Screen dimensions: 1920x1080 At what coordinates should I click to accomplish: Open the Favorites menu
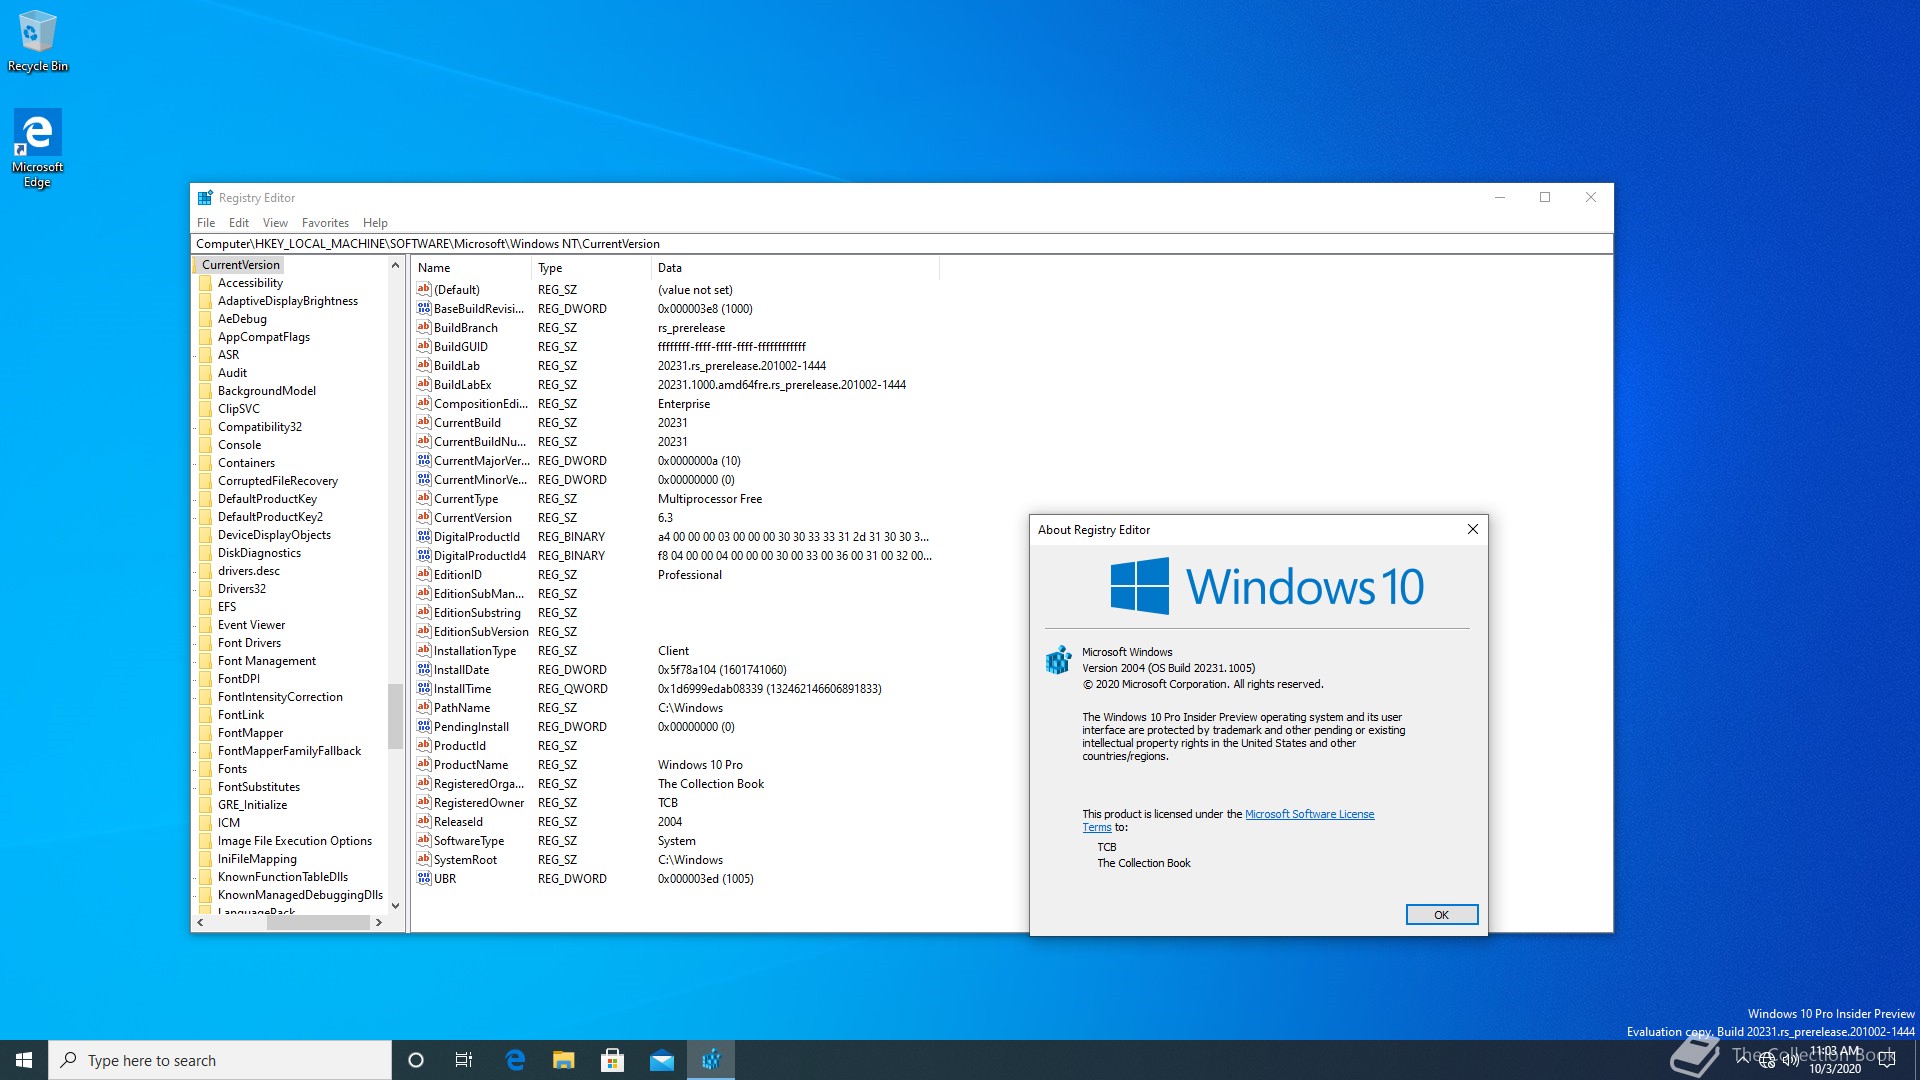[x=326, y=223]
